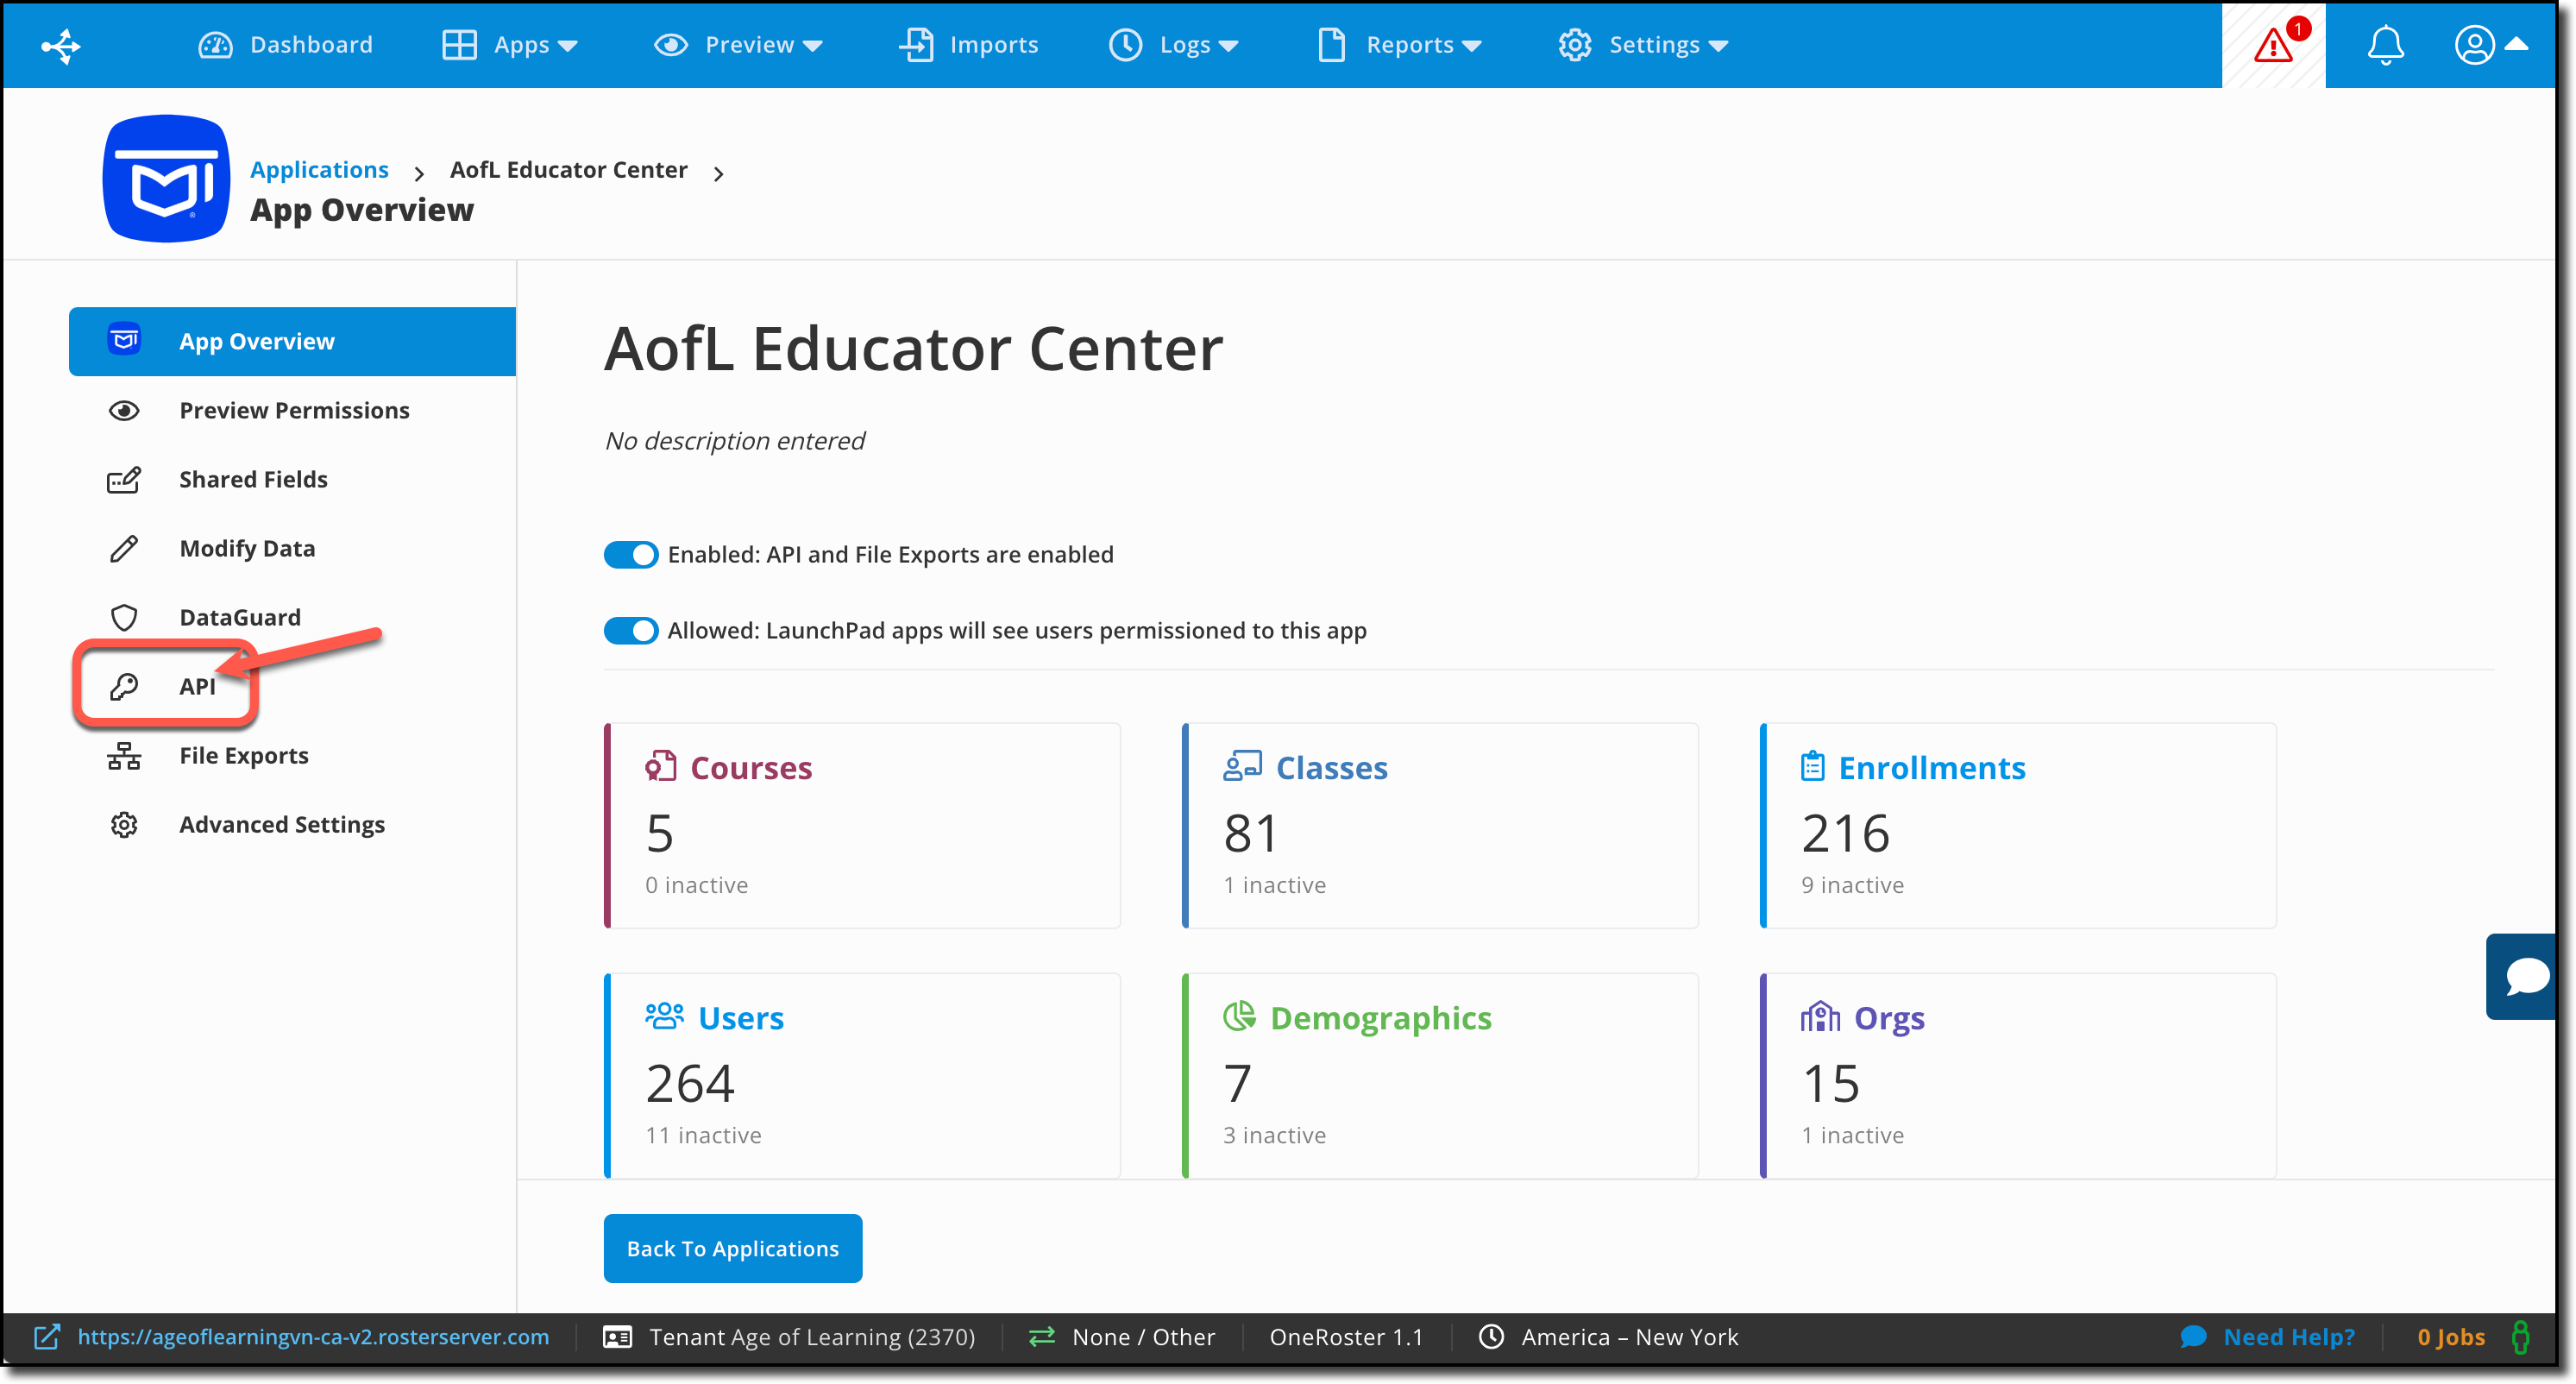Screen dimensions: 2576x1384
Task: Click the Advanced Settings gear icon
Action: click(x=124, y=825)
